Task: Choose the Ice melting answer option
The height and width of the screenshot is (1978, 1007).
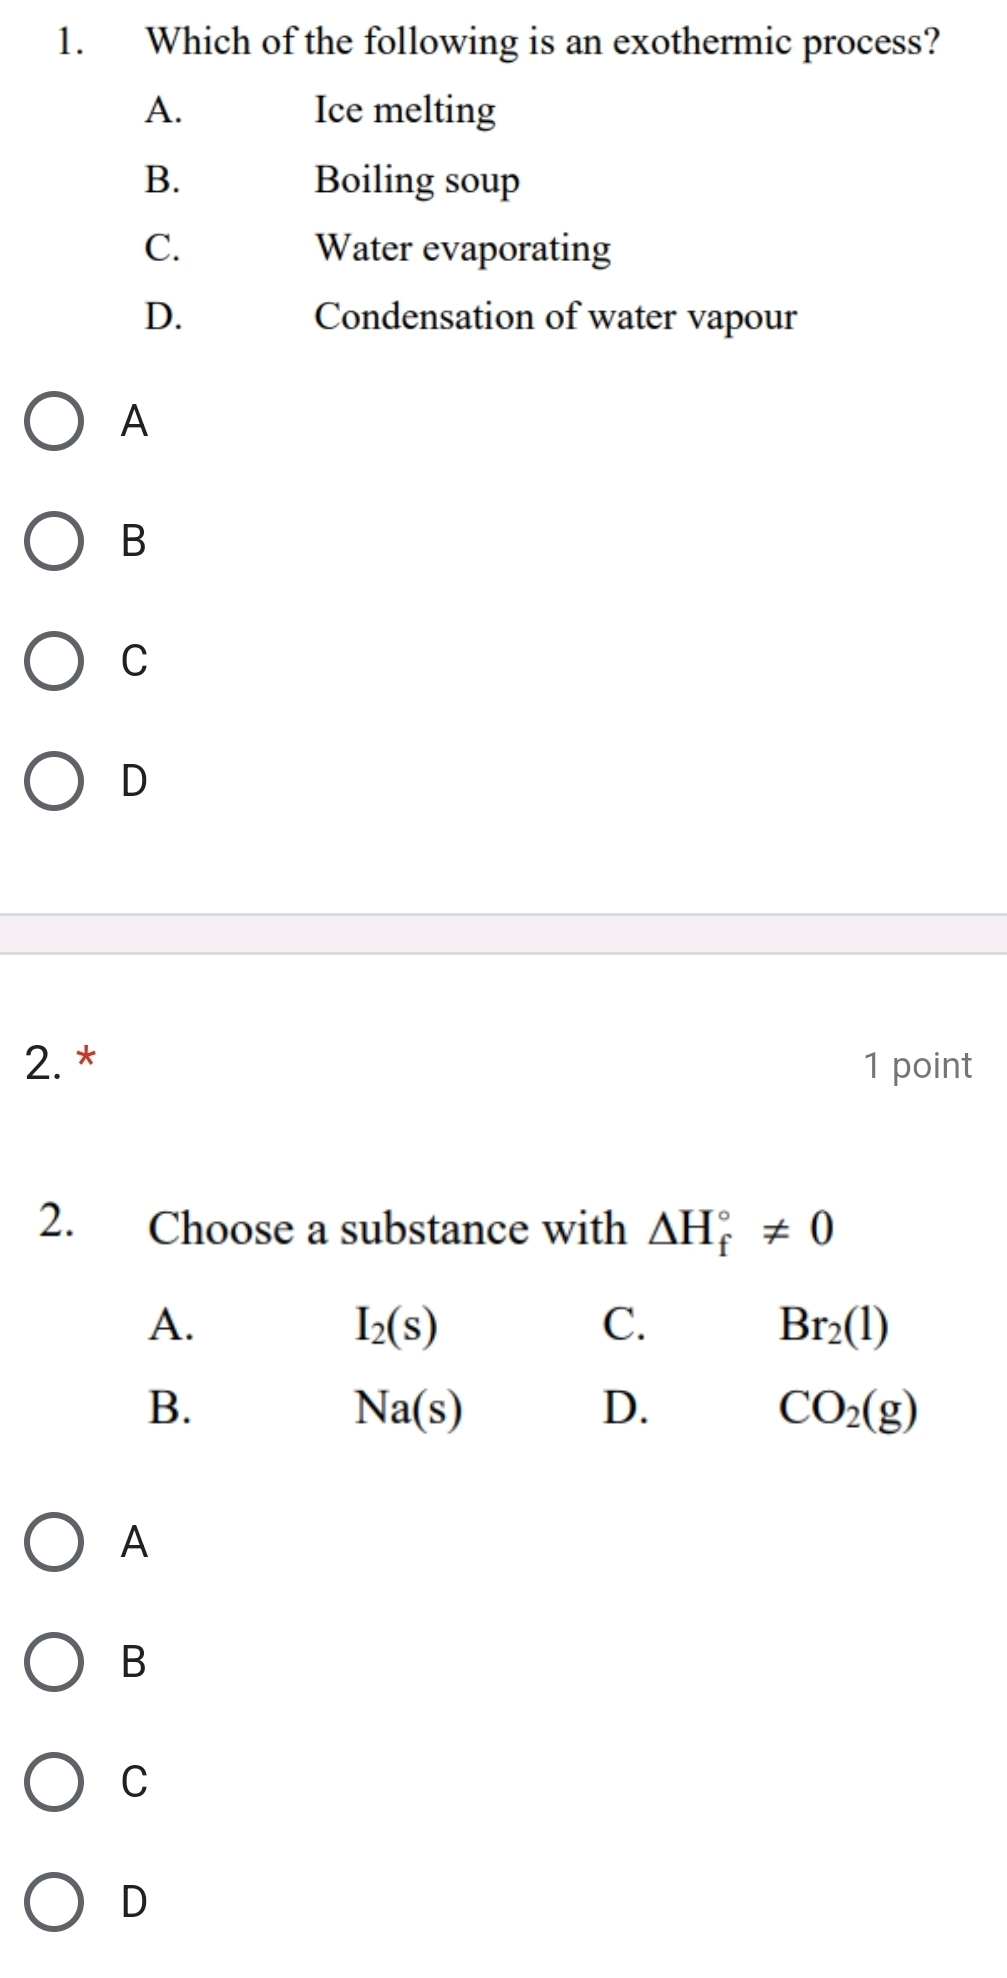Action: [404, 111]
